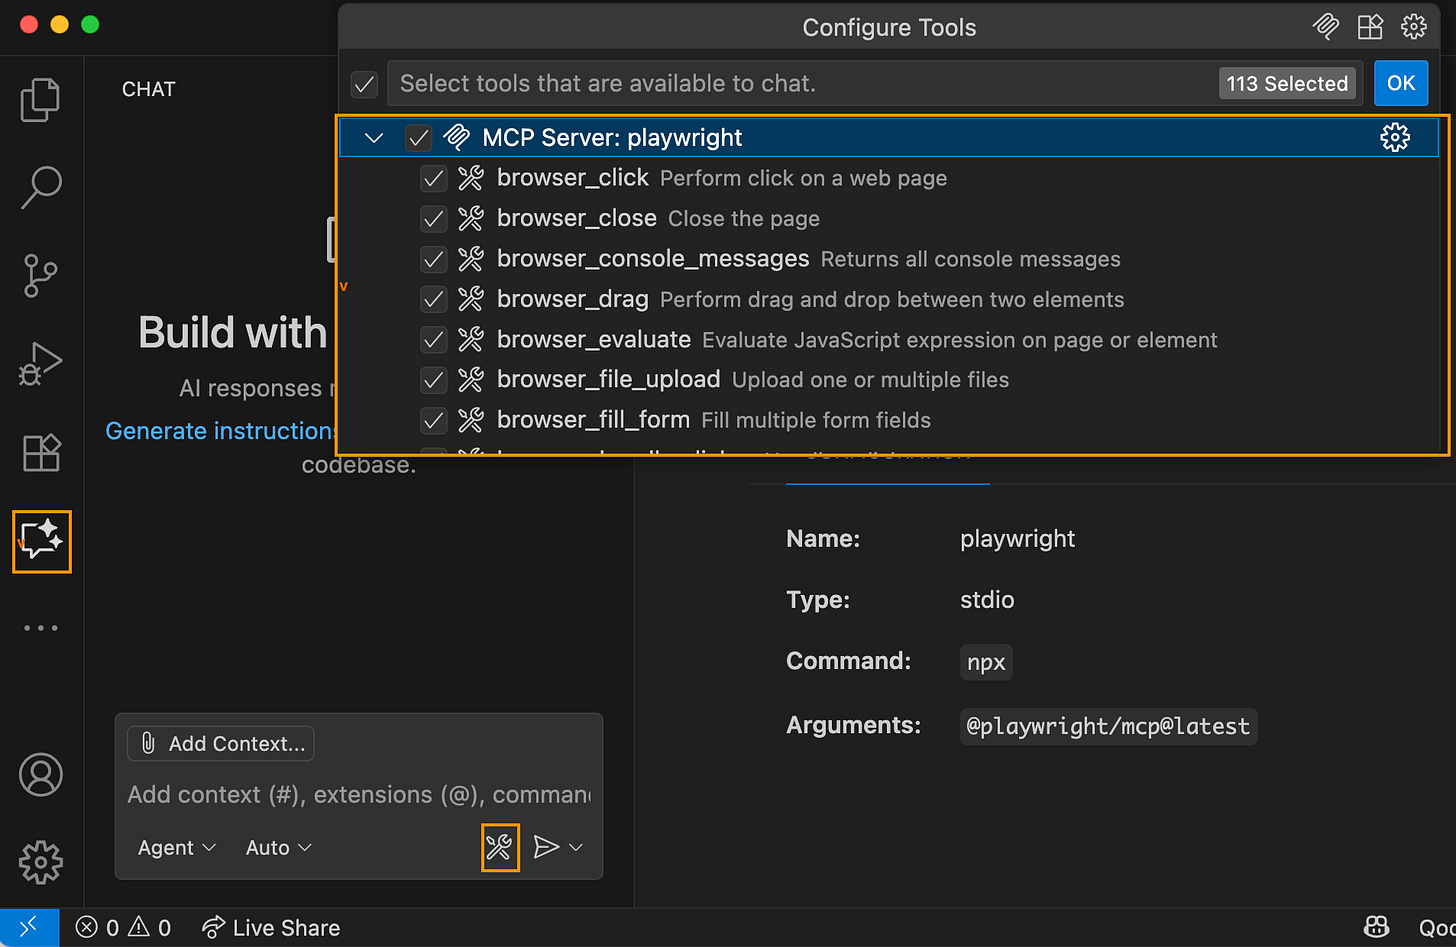Viewport: 1456px width, 947px height.
Task: Click the Add Context... button
Action: (221, 743)
